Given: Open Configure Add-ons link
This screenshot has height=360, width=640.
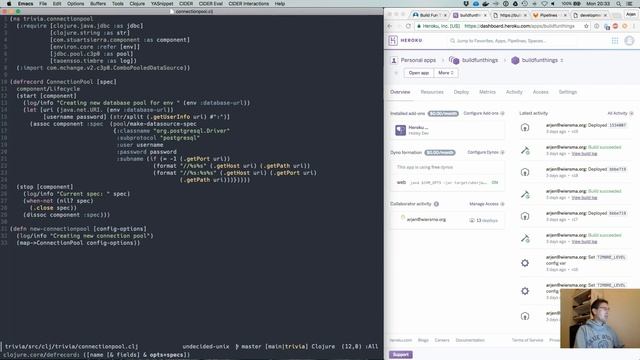Looking at the screenshot, I should [484, 113].
